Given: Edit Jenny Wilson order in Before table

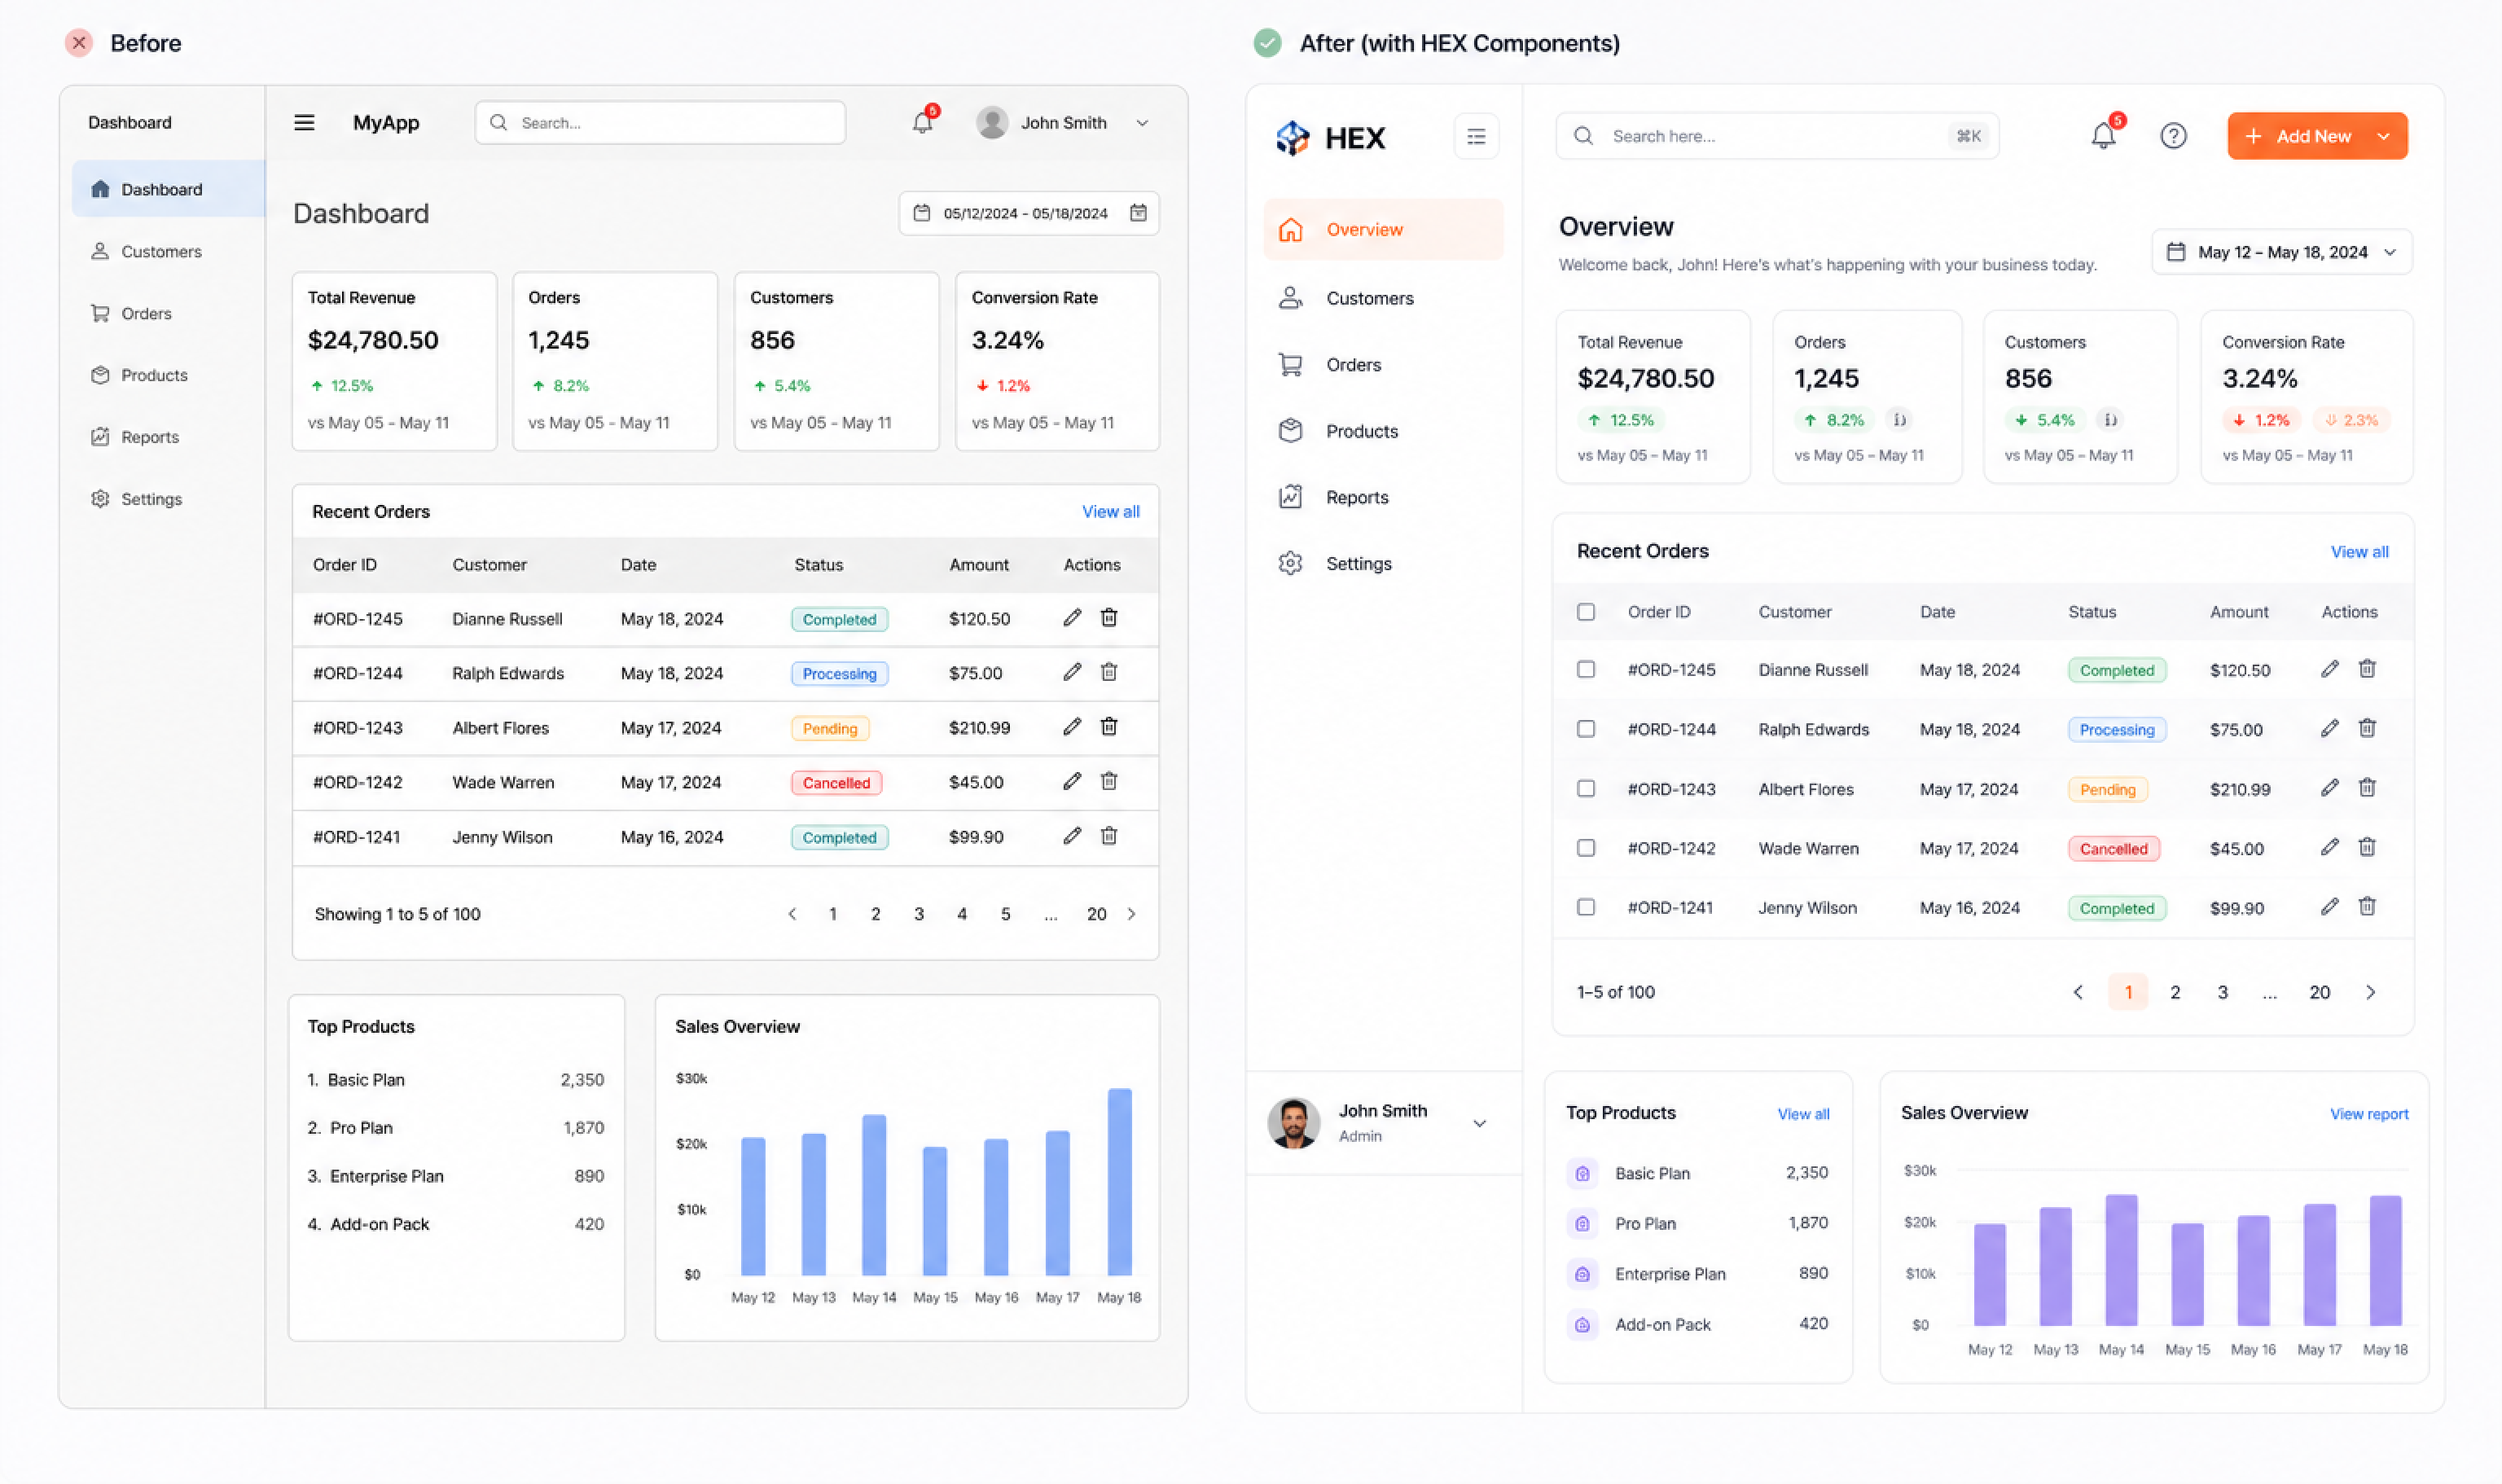Looking at the screenshot, I should tap(1072, 836).
